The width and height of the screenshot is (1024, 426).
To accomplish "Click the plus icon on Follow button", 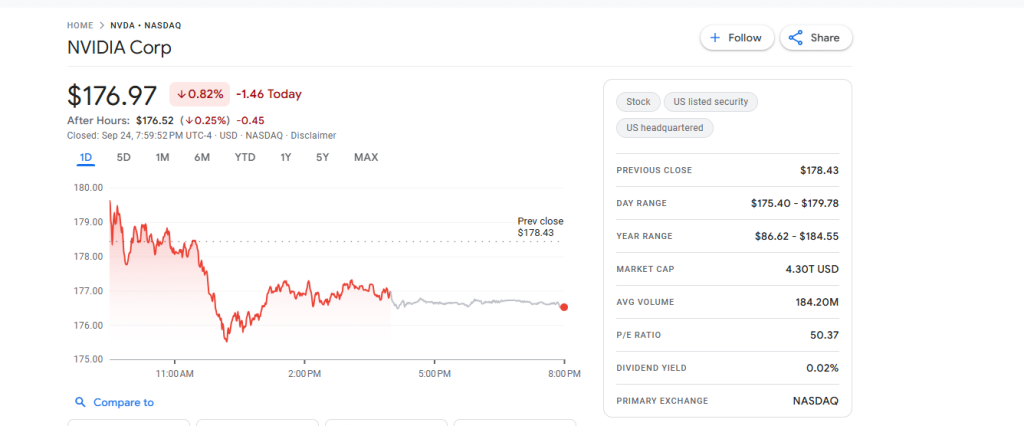I will (x=715, y=38).
